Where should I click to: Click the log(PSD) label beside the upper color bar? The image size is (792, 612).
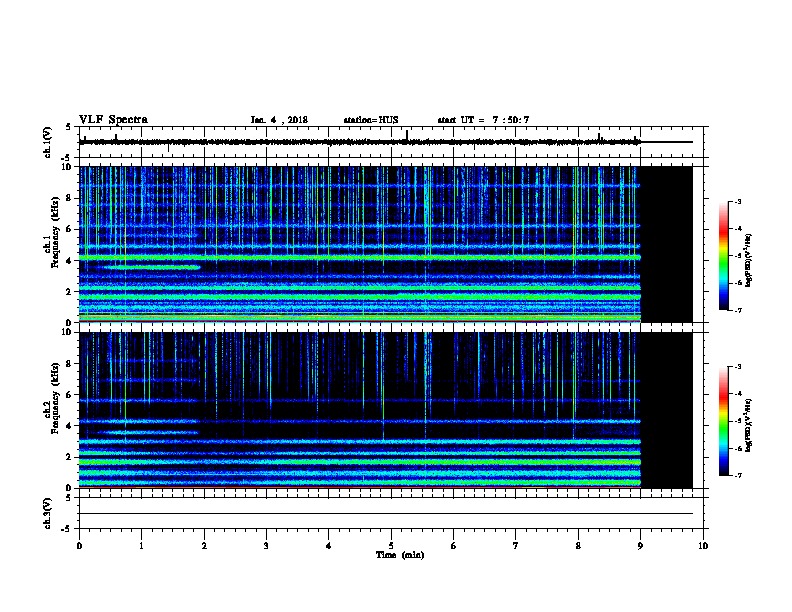749,261
